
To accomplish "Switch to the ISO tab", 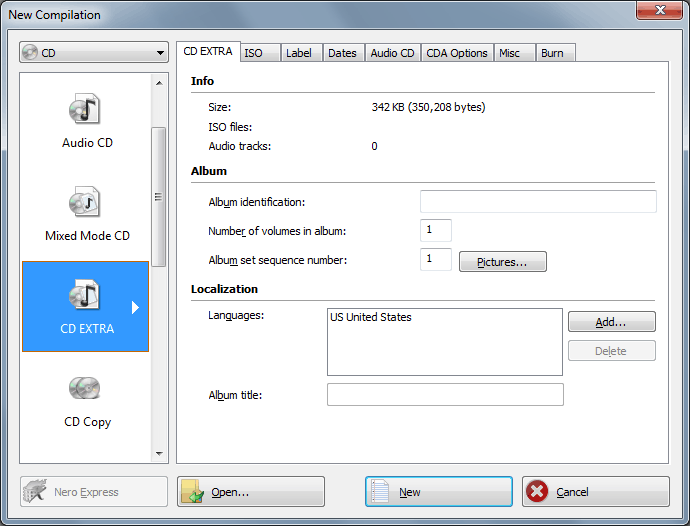I will pos(254,53).
